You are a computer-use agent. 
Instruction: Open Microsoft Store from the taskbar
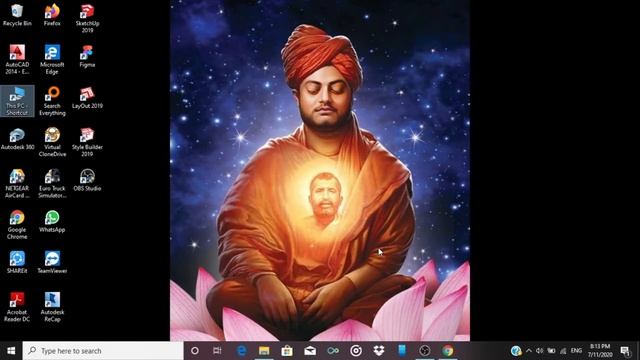coord(287,351)
